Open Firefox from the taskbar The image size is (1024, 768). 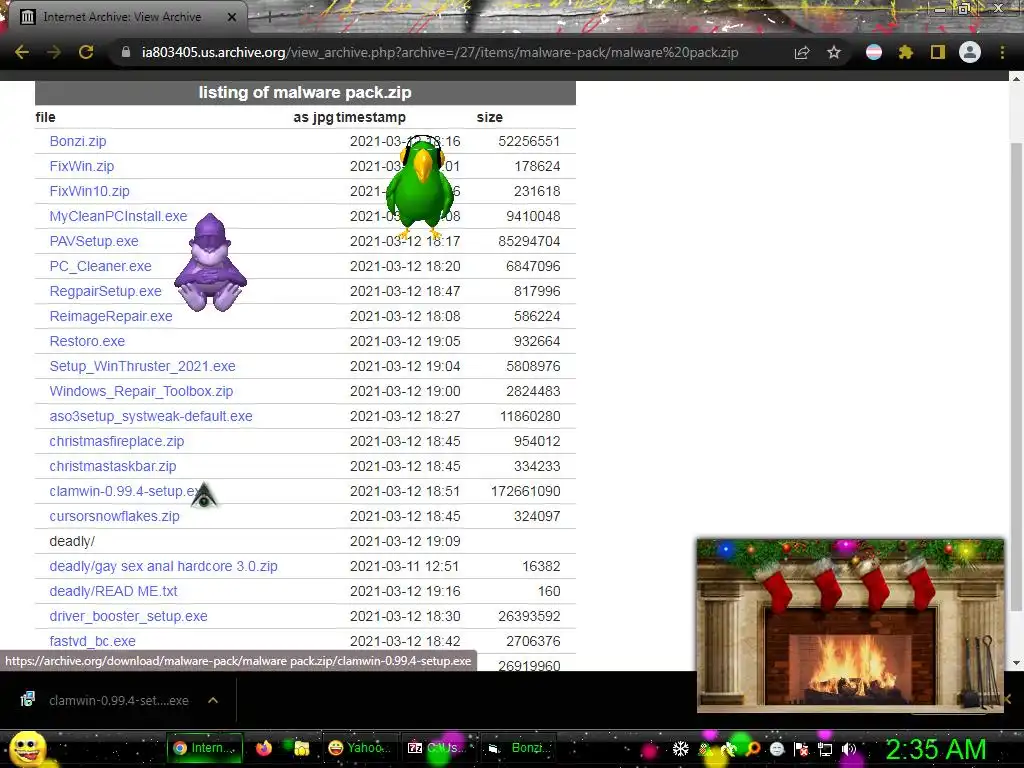click(264, 748)
